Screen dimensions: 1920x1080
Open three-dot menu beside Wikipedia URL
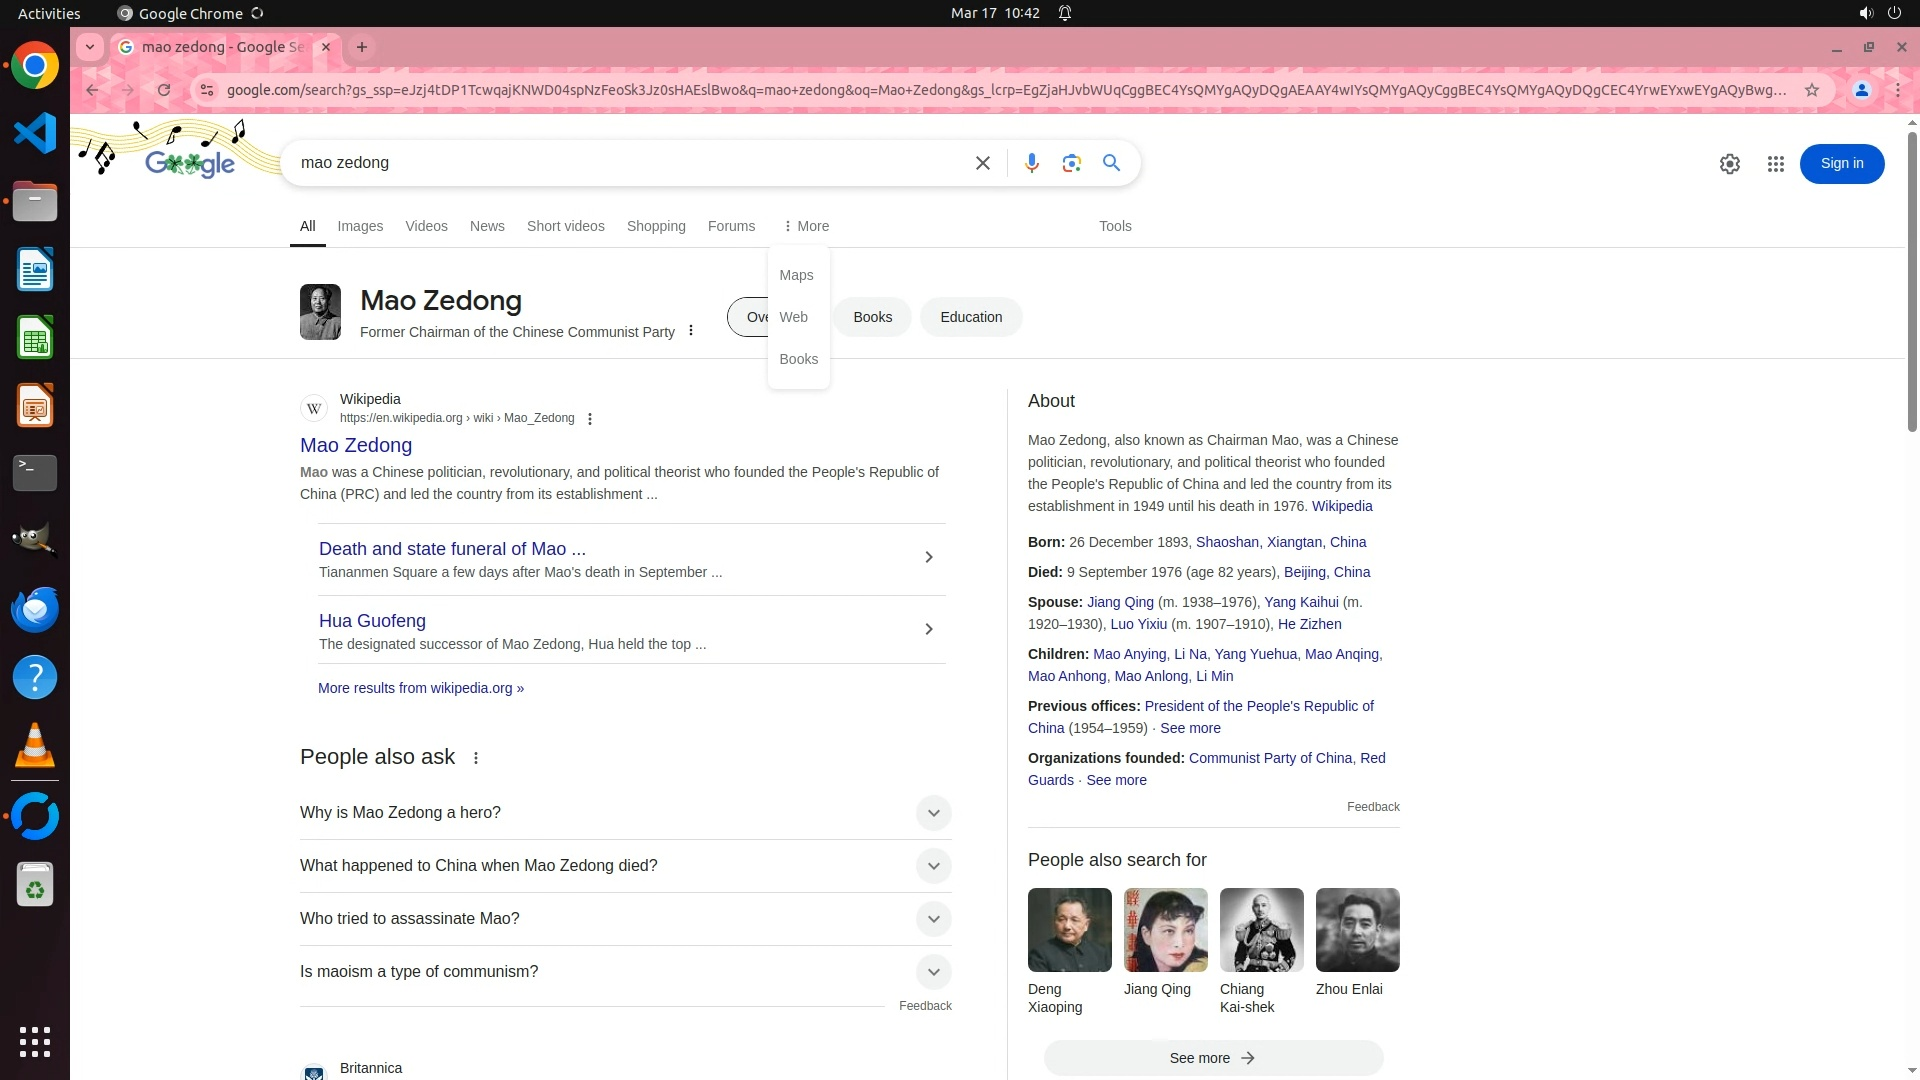[590, 419]
